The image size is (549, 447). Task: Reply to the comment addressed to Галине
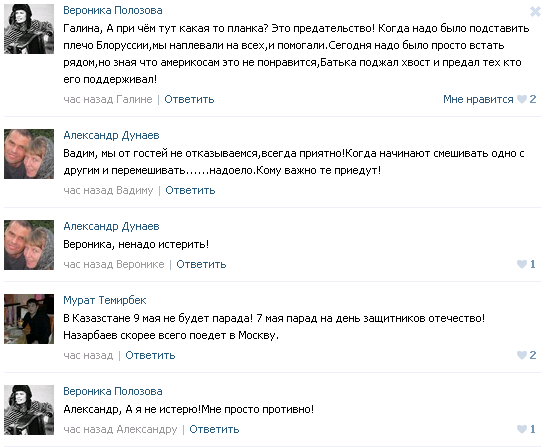[x=189, y=99]
